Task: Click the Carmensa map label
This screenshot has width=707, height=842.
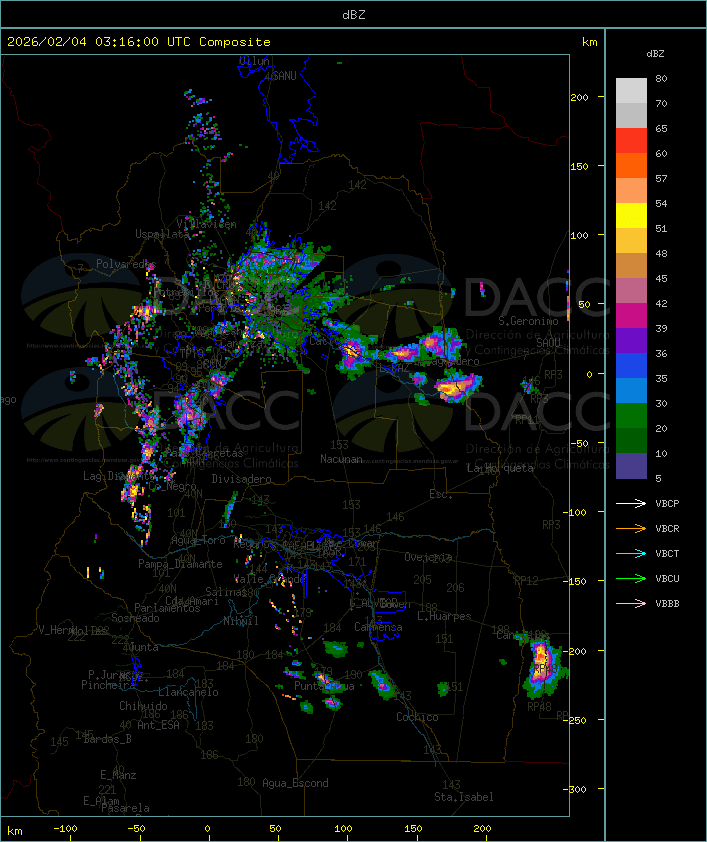Action: pyautogui.click(x=378, y=627)
